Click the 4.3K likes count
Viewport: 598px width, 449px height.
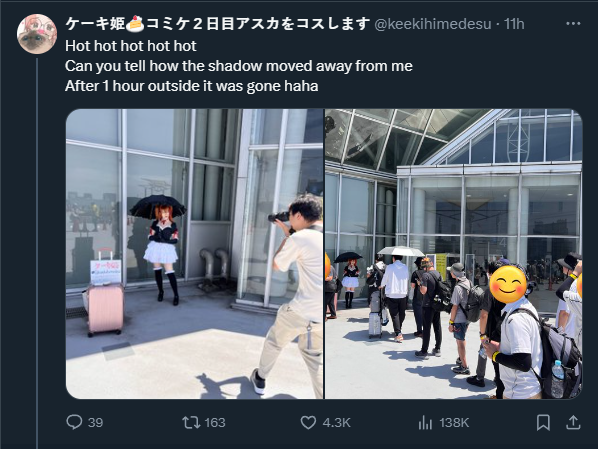point(336,423)
